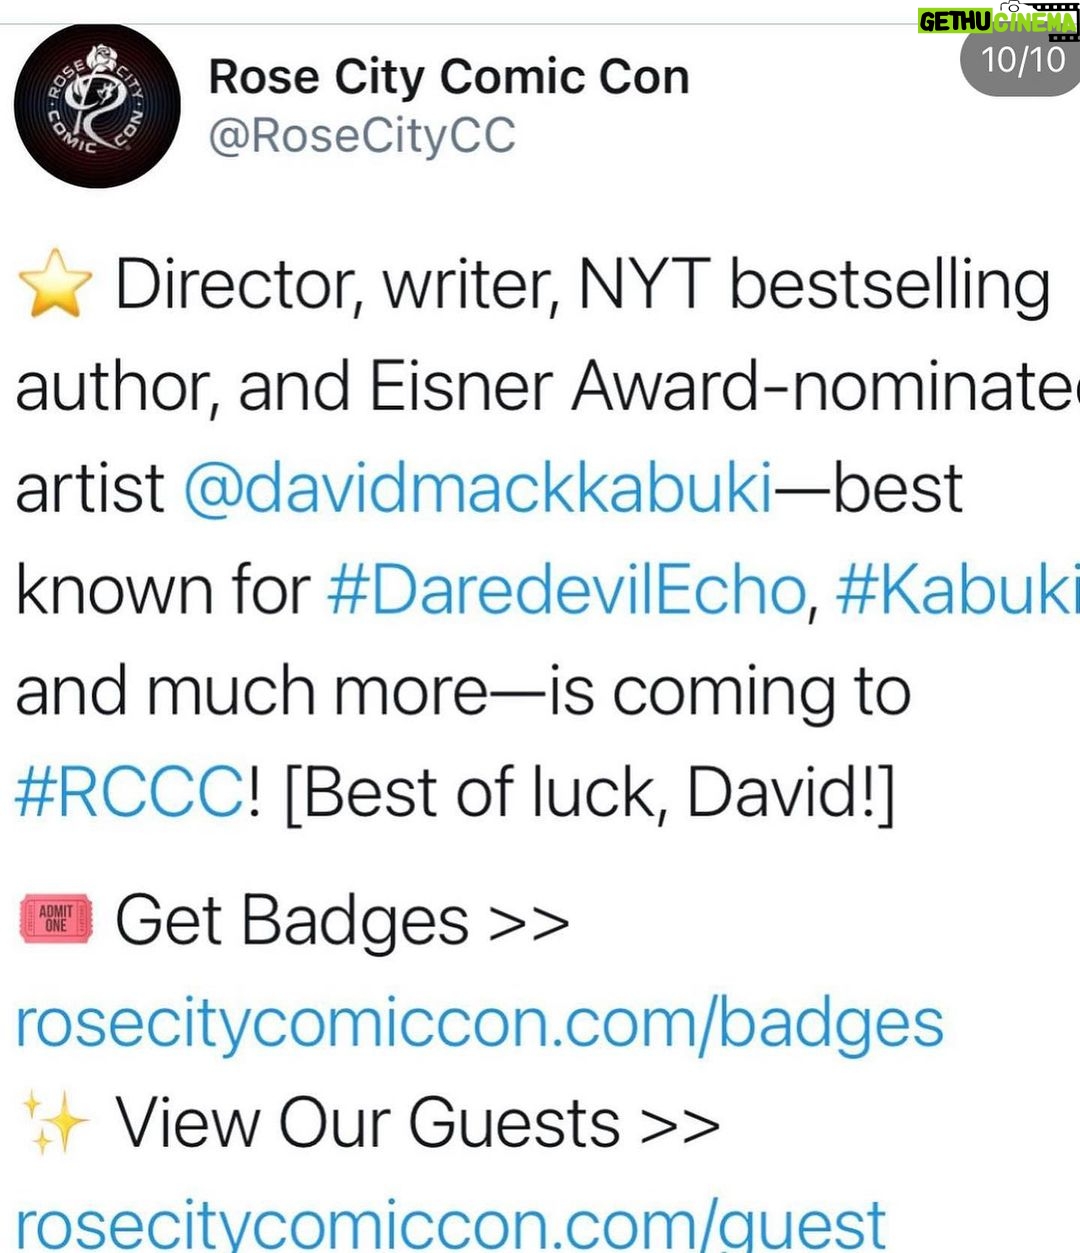Screen dimensions: 1080x1253
Task: Click the sparkles emoji before View Our Guests
Action: click(55, 1122)
